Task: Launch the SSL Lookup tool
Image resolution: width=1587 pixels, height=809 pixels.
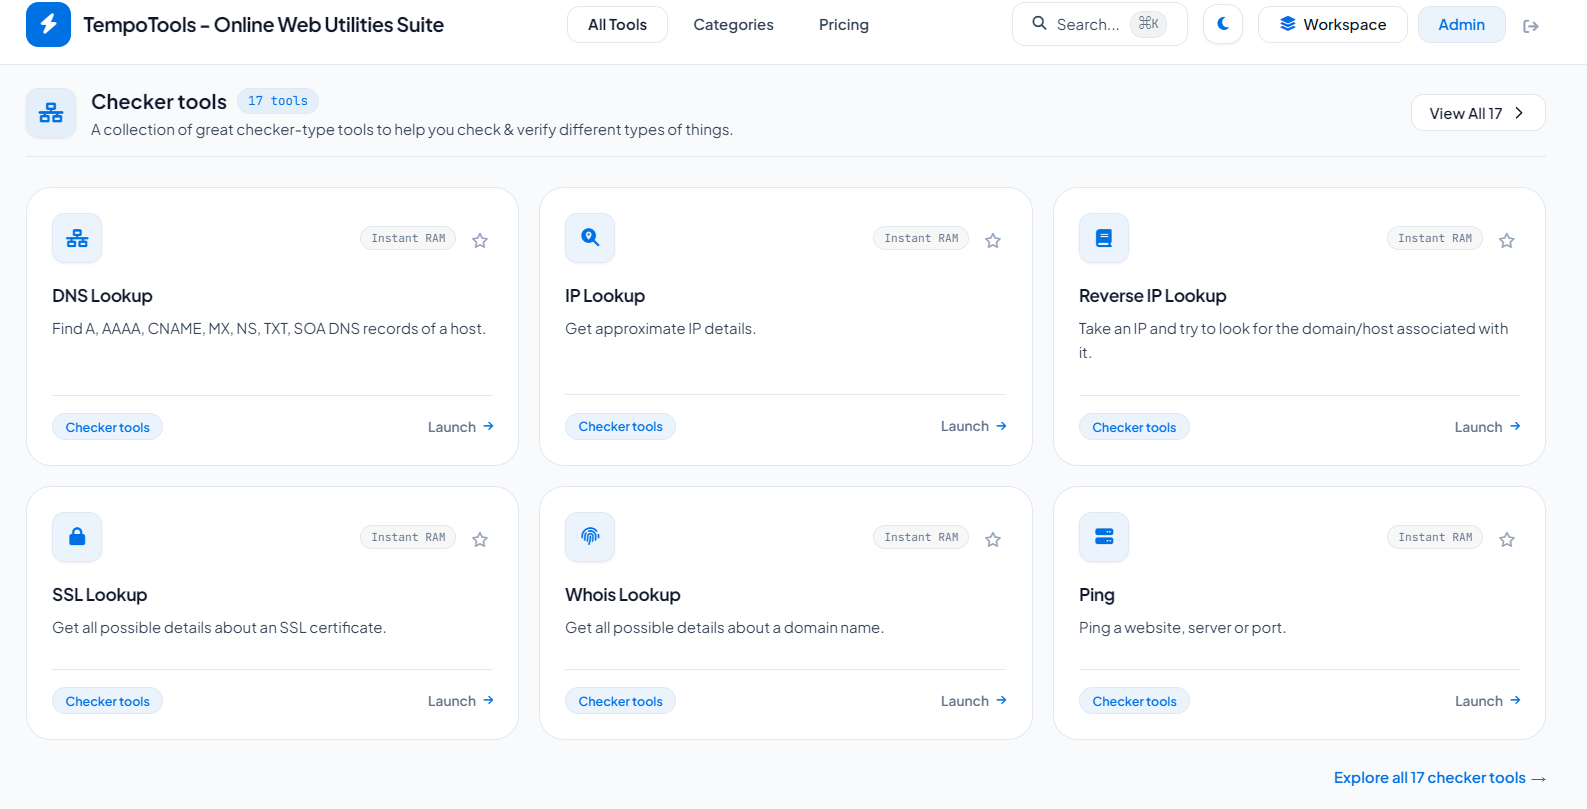Action: [x=461, y=701]
